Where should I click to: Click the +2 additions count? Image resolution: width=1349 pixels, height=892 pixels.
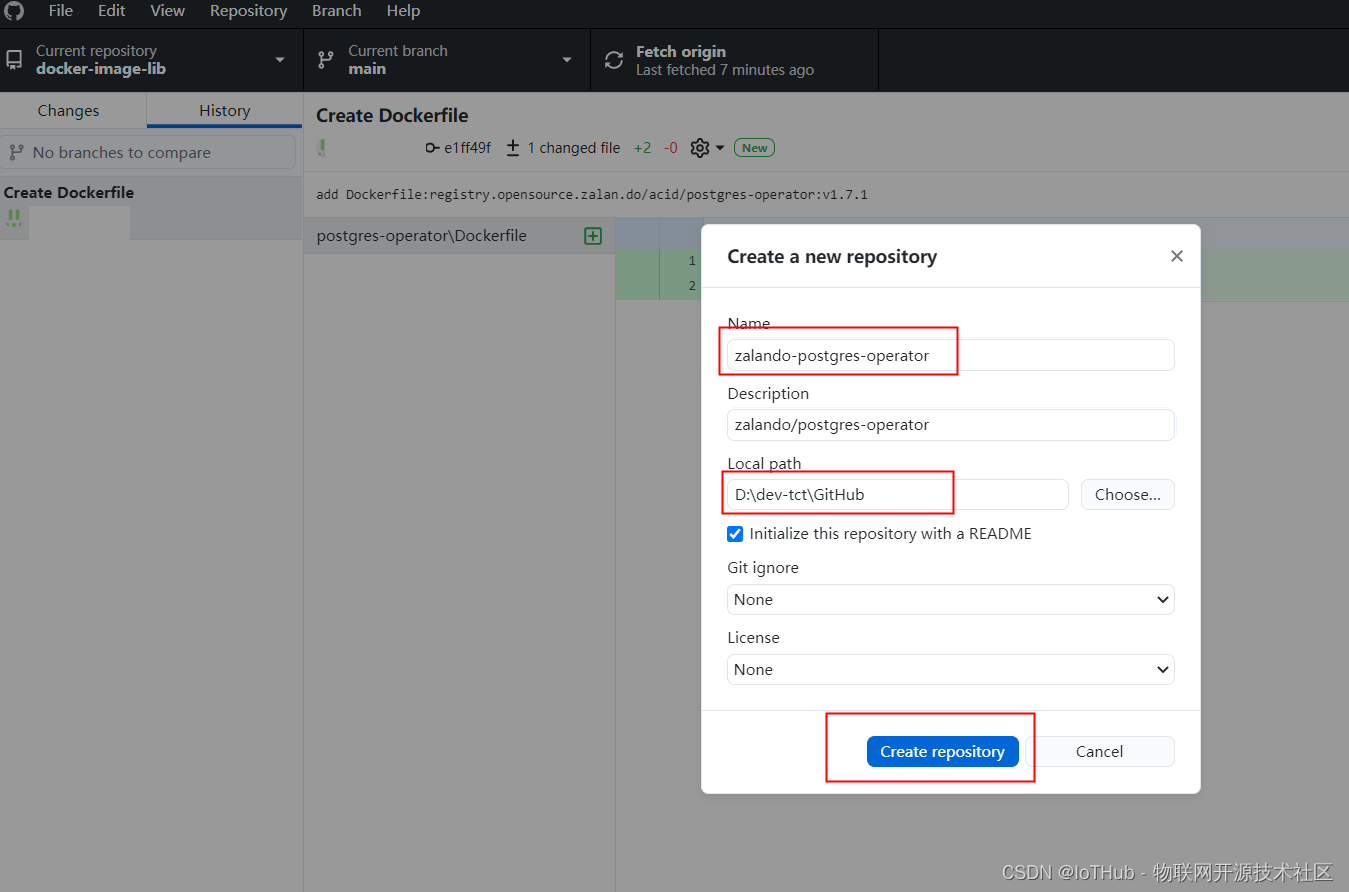tap(642, 148)
